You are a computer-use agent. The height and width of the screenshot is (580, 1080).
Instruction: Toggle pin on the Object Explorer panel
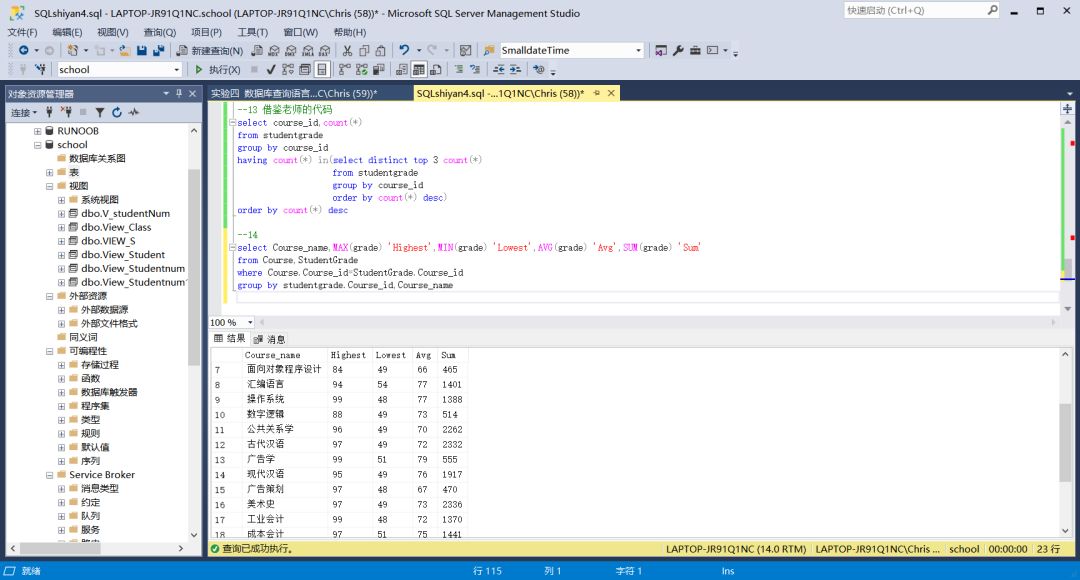pyautogui.click(x=179, y=93)
